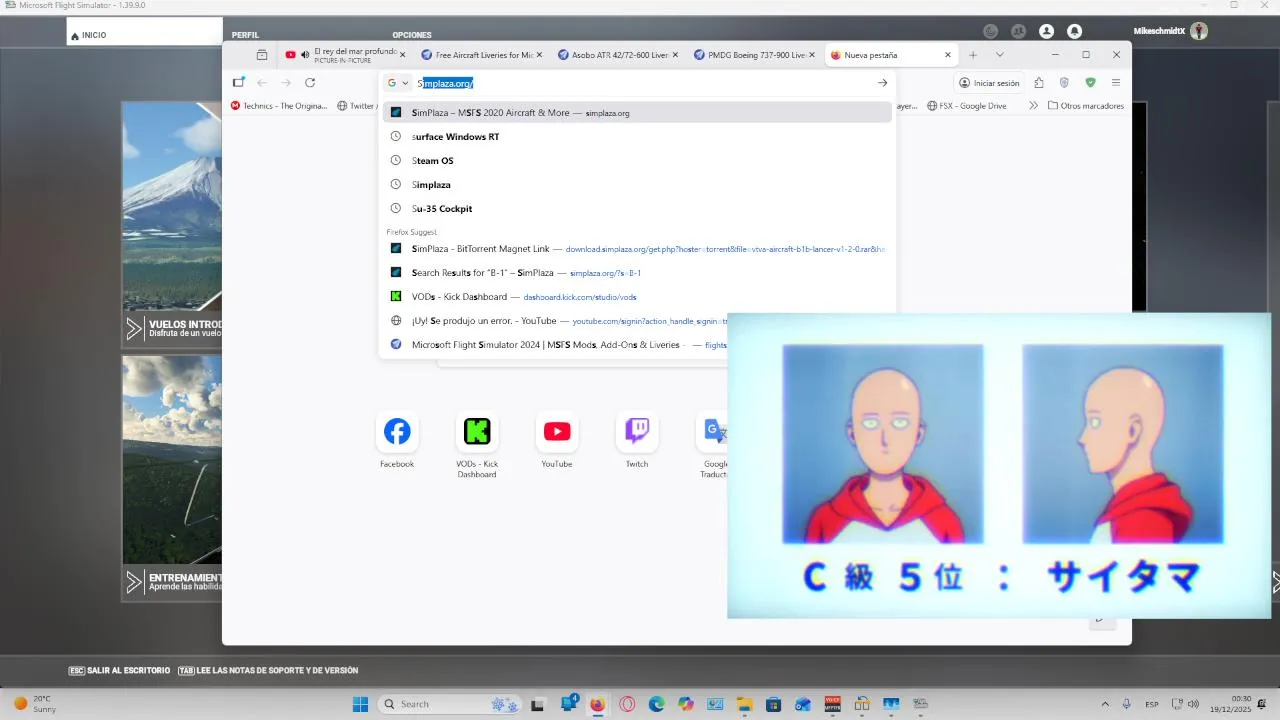Click the Windows taskbar Search box

[x=448, y=704]
